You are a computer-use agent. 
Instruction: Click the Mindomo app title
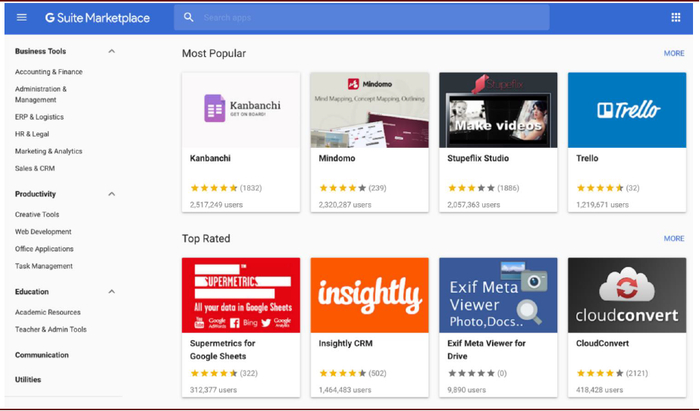point(337,158)
